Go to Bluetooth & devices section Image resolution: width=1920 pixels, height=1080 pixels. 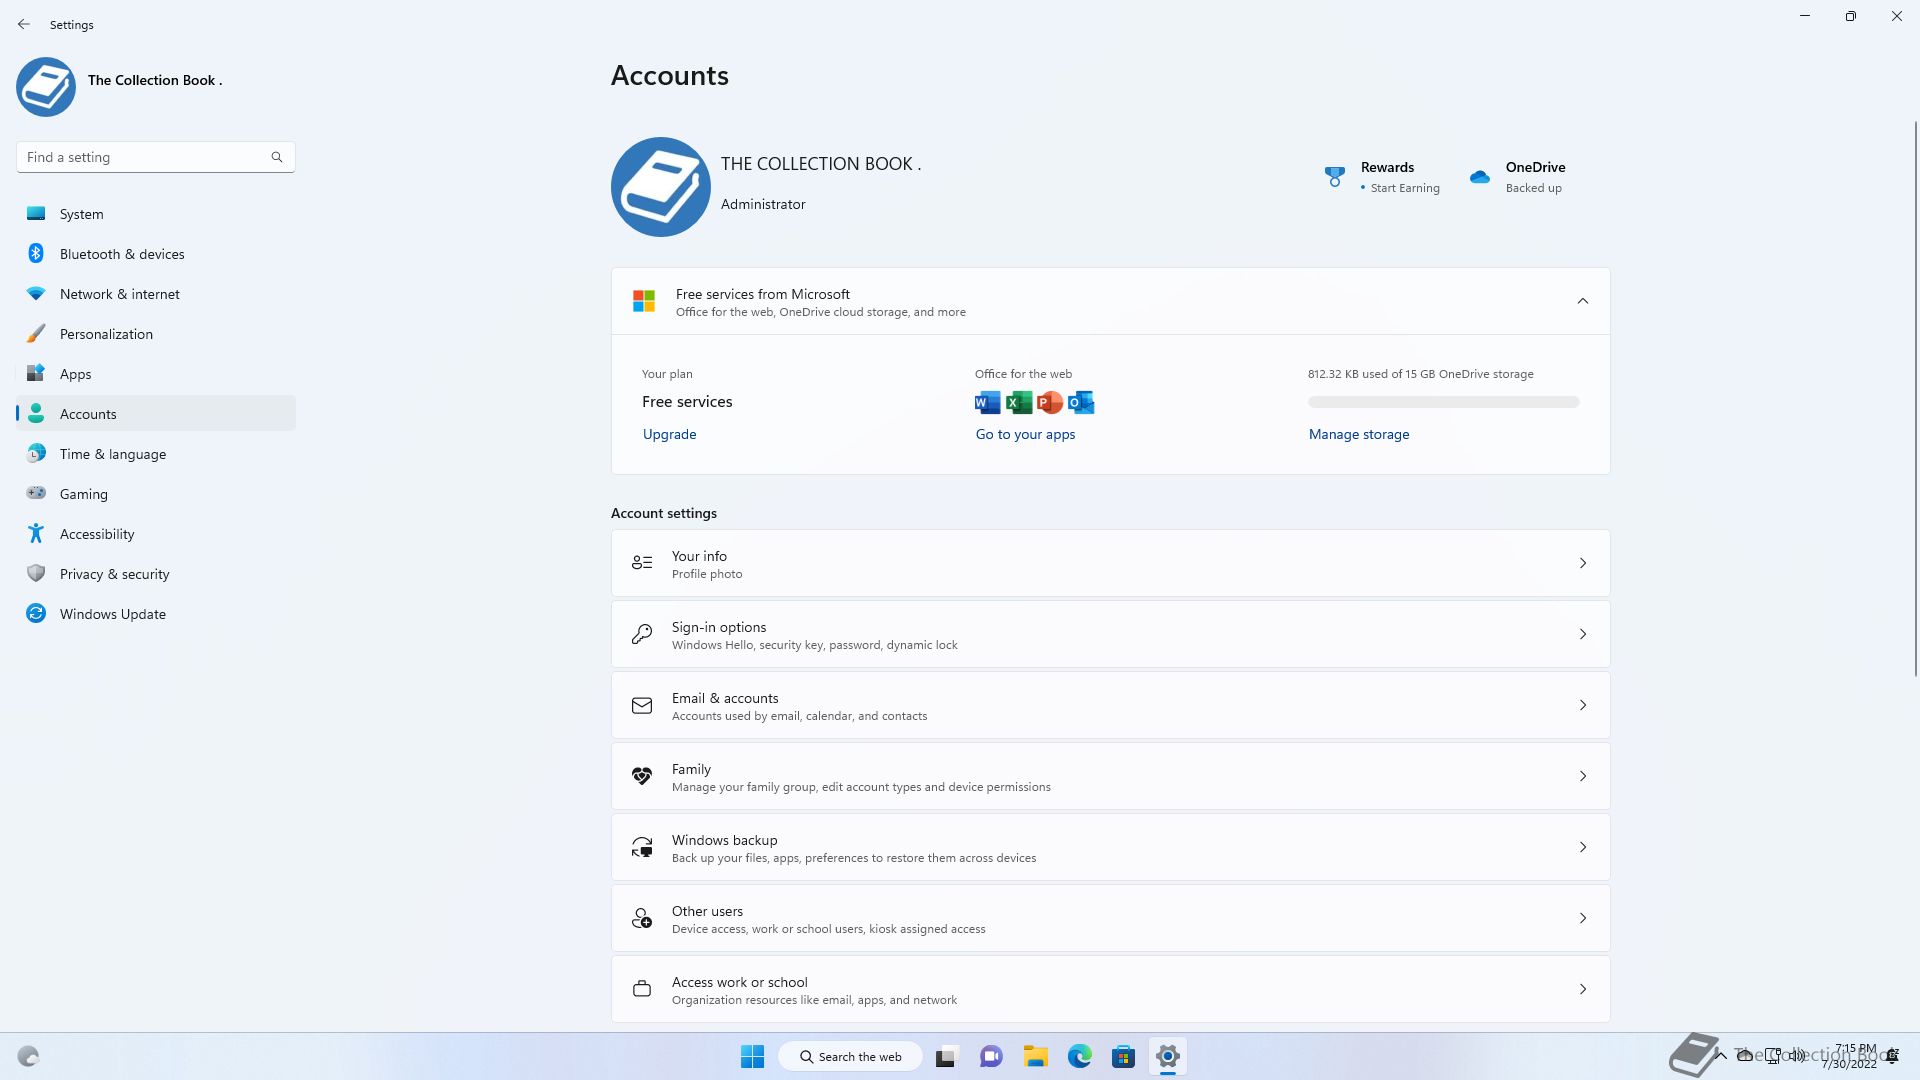click(x=121, y=254)
